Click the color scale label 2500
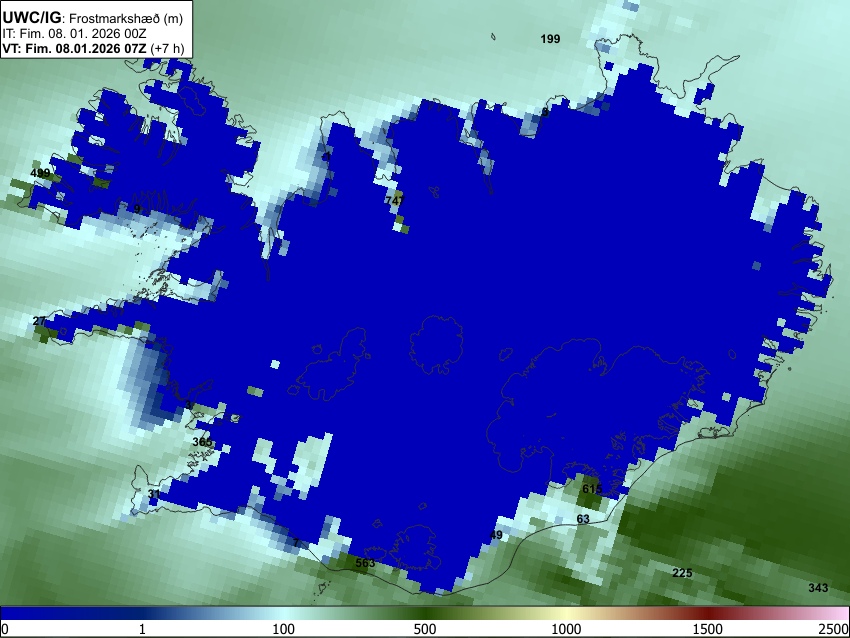This screenshot has width=850, height=638. [x=834, y=629]
